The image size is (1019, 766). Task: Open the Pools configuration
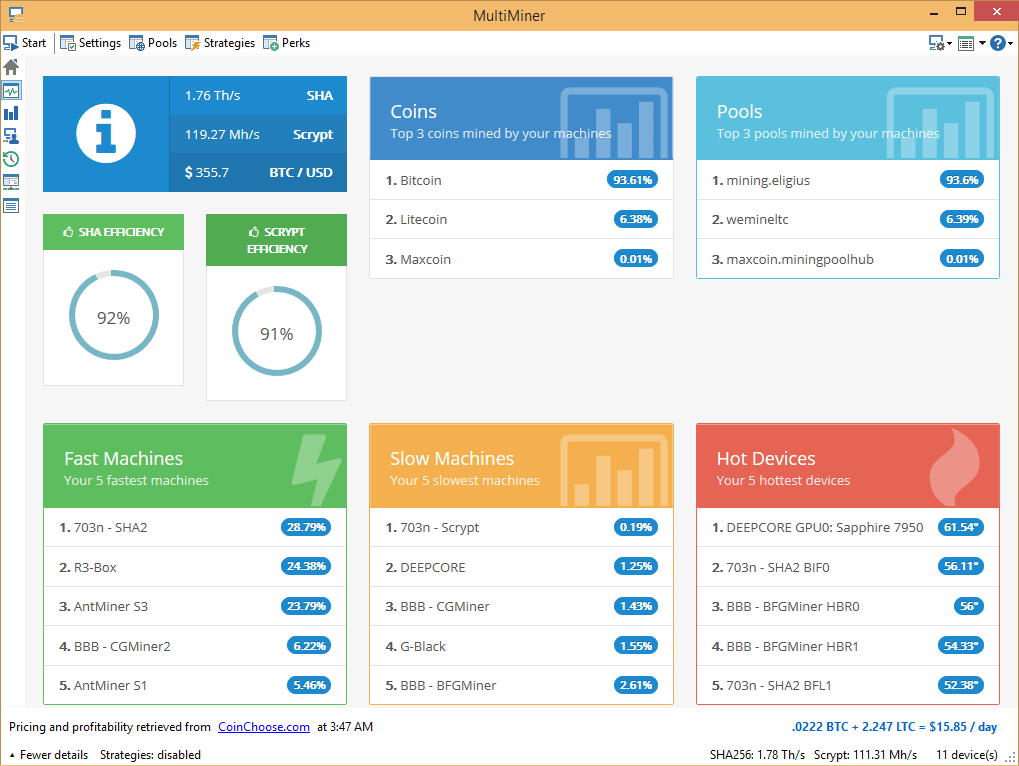[x=153, y=43]
